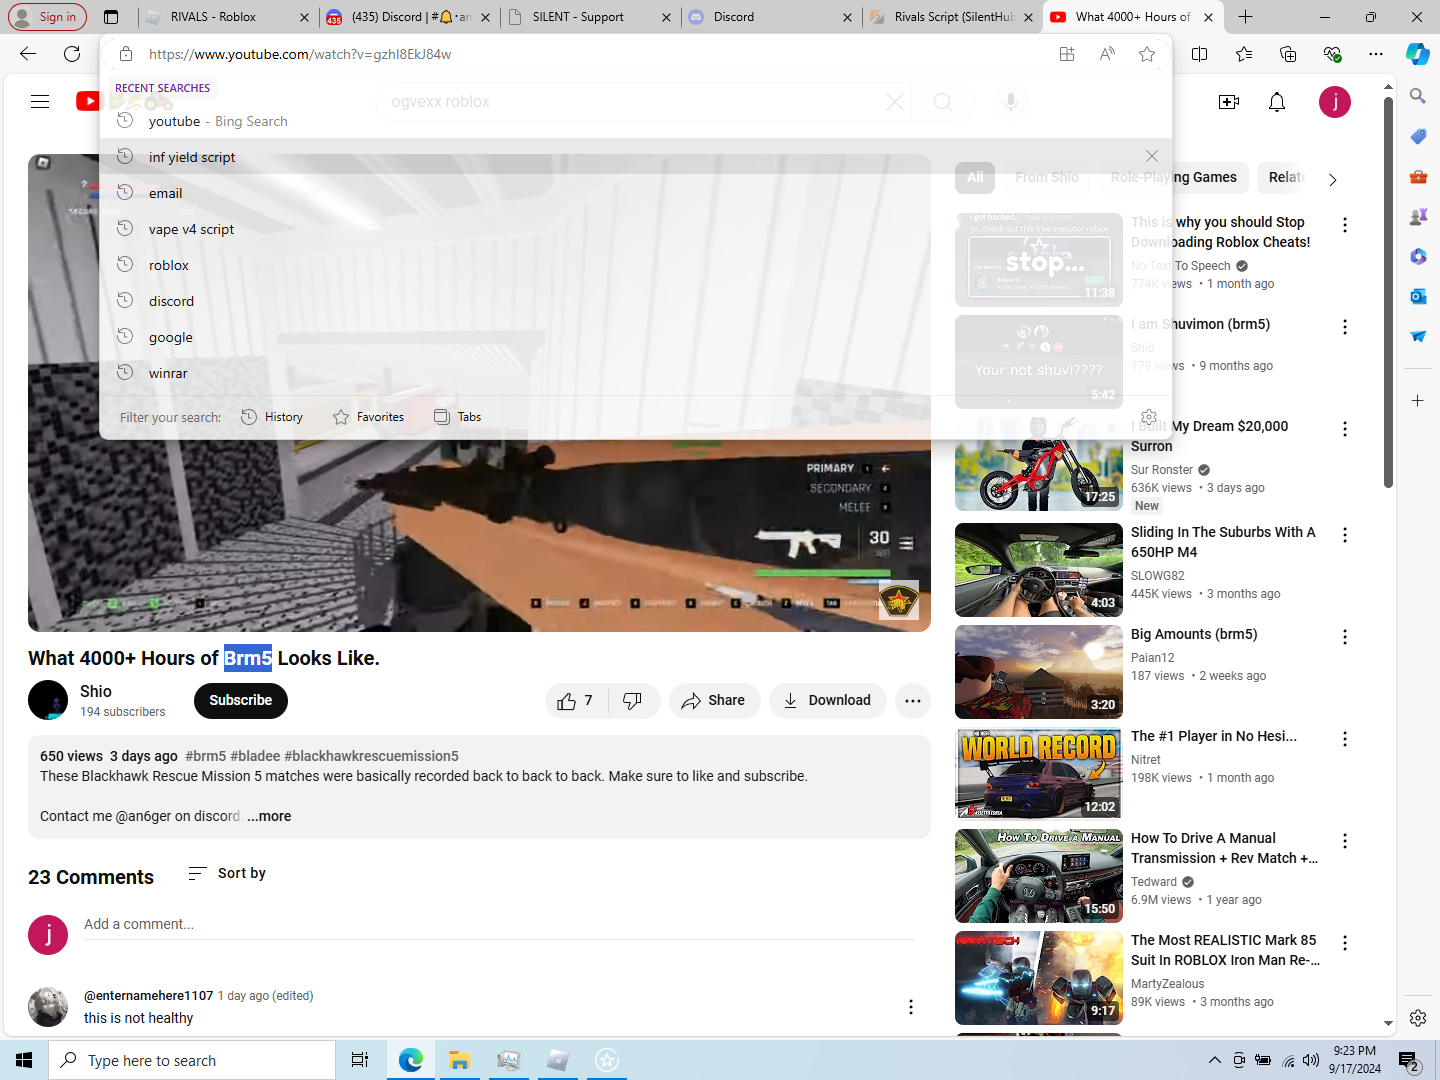Click the page vertical scrollbar
This screenshot has width=1440, height=1080.
pos(1388,293)
